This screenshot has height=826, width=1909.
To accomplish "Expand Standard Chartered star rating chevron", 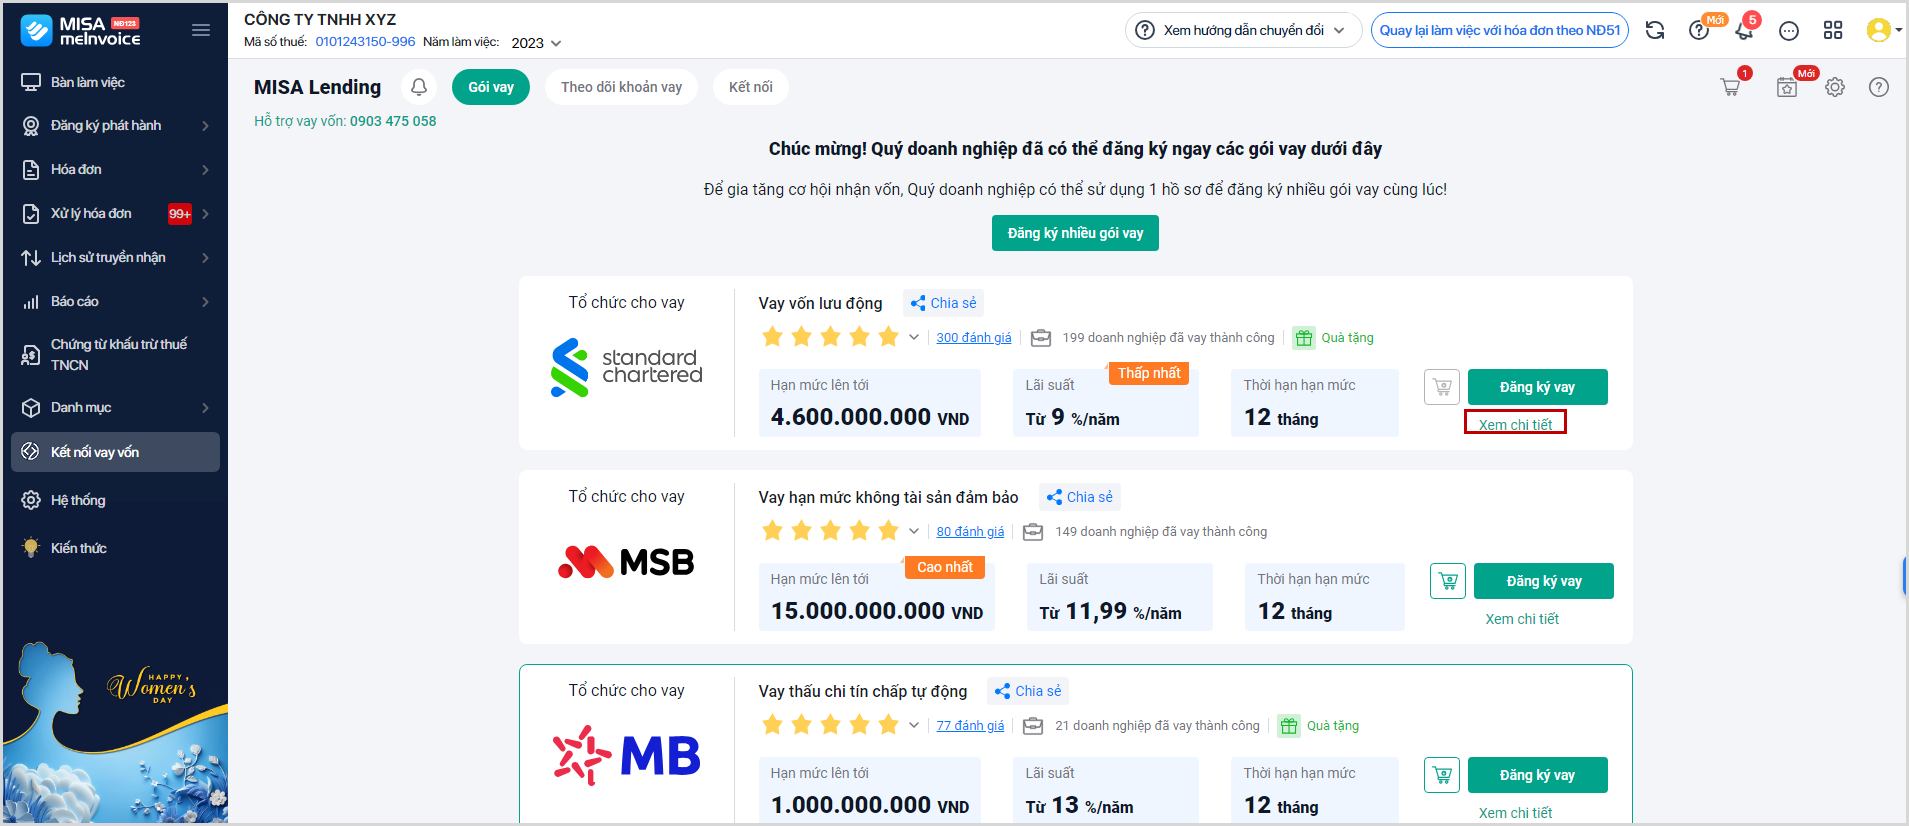I will 913,338.
